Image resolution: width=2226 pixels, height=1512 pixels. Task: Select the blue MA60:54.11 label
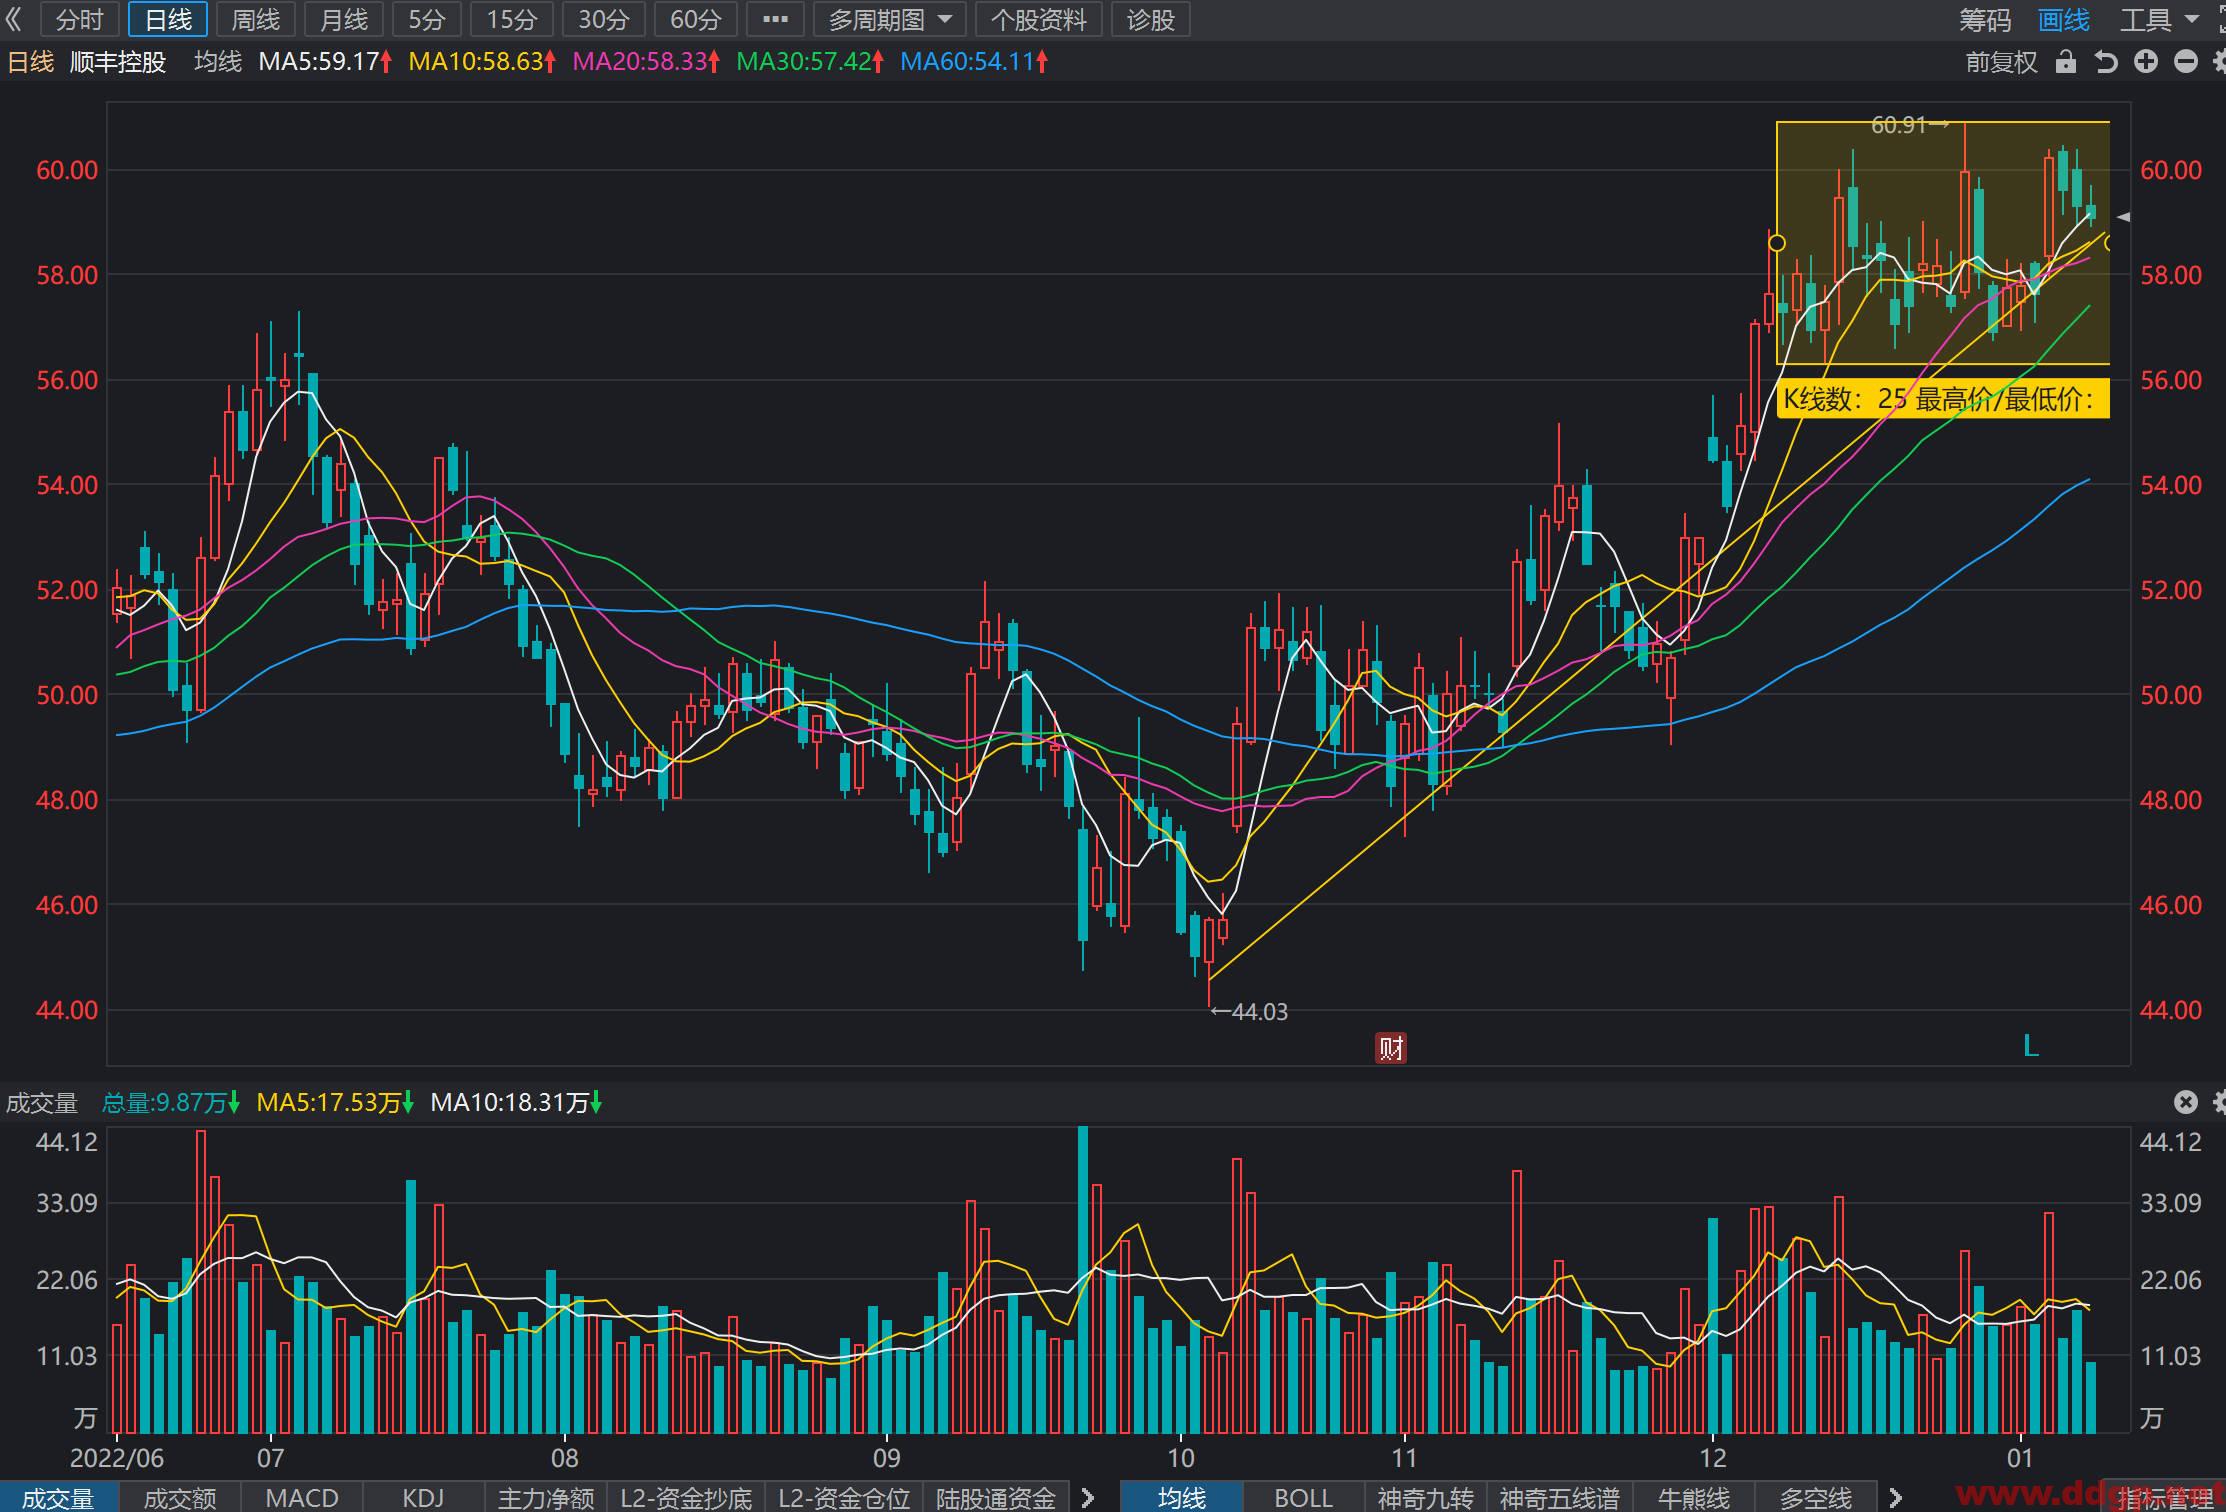click(974, 62)
